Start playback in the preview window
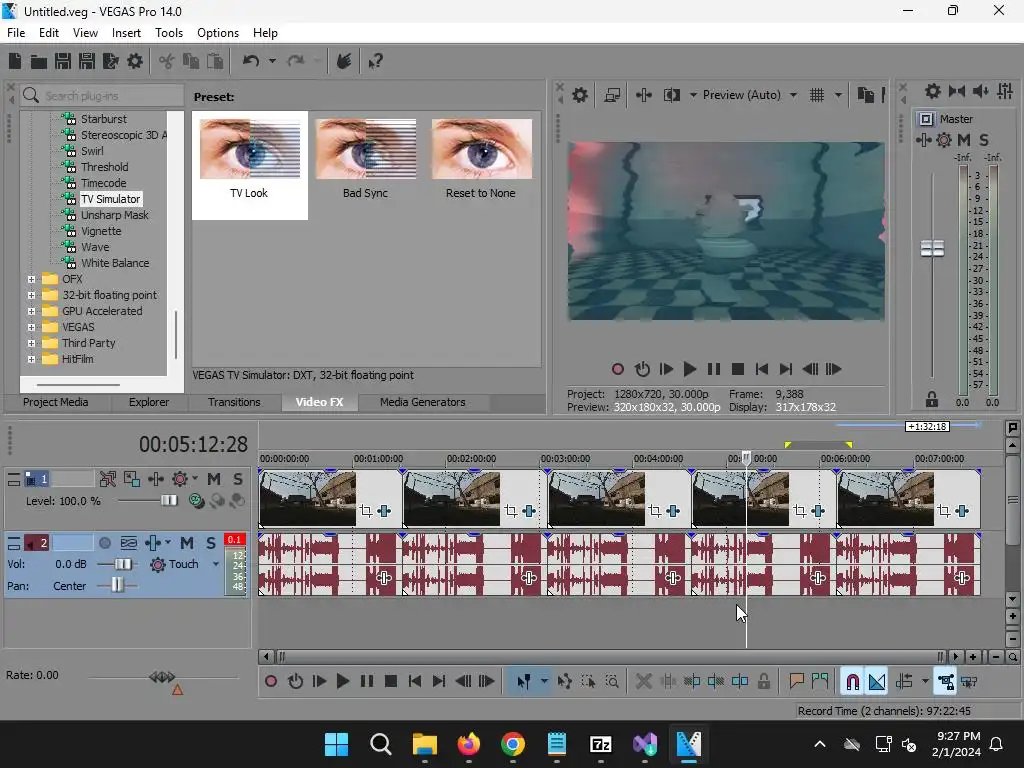The width and height of the screenshot is (1024, 768). click(x=690, y=370)
